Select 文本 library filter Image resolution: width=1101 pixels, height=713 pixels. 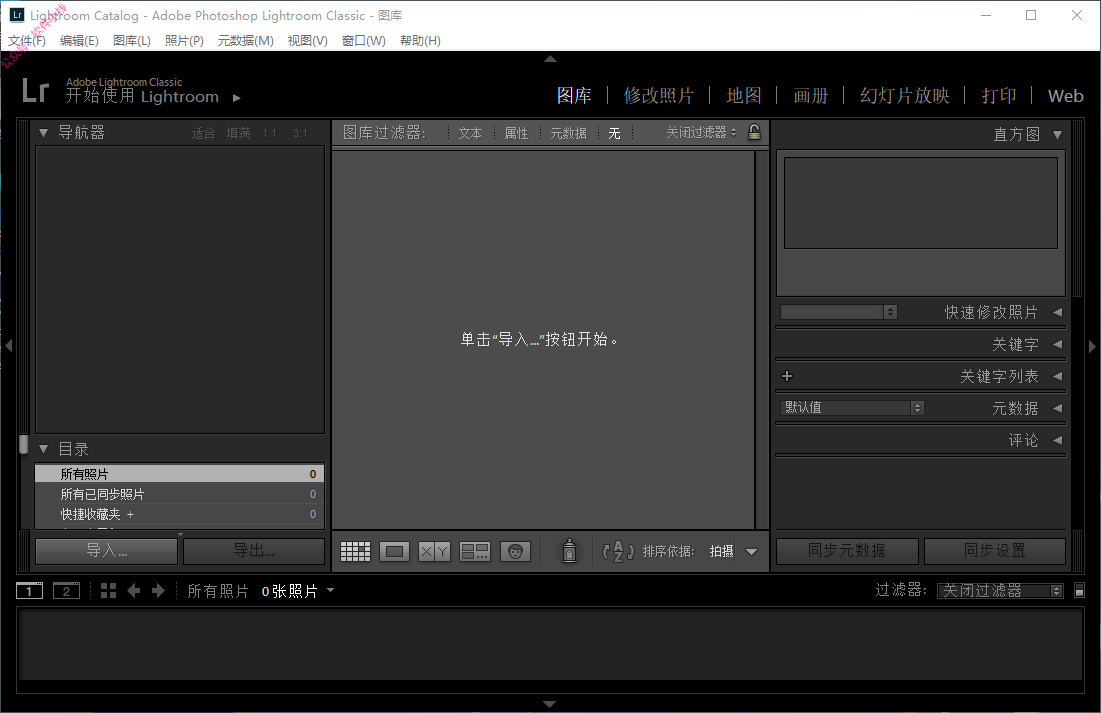point(470,133)
